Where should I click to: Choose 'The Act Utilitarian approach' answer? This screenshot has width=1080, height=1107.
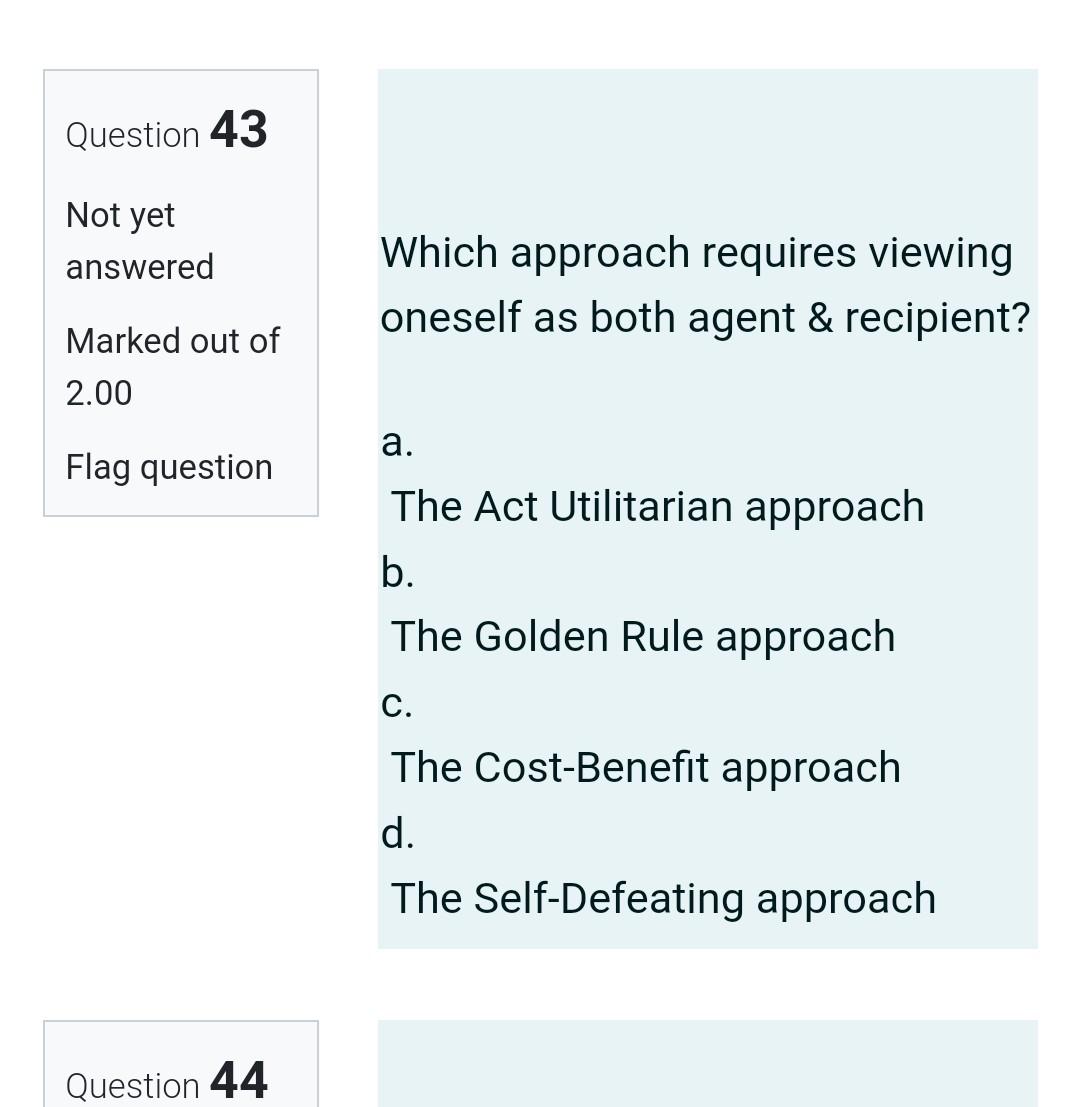click(x=657, y=506)
